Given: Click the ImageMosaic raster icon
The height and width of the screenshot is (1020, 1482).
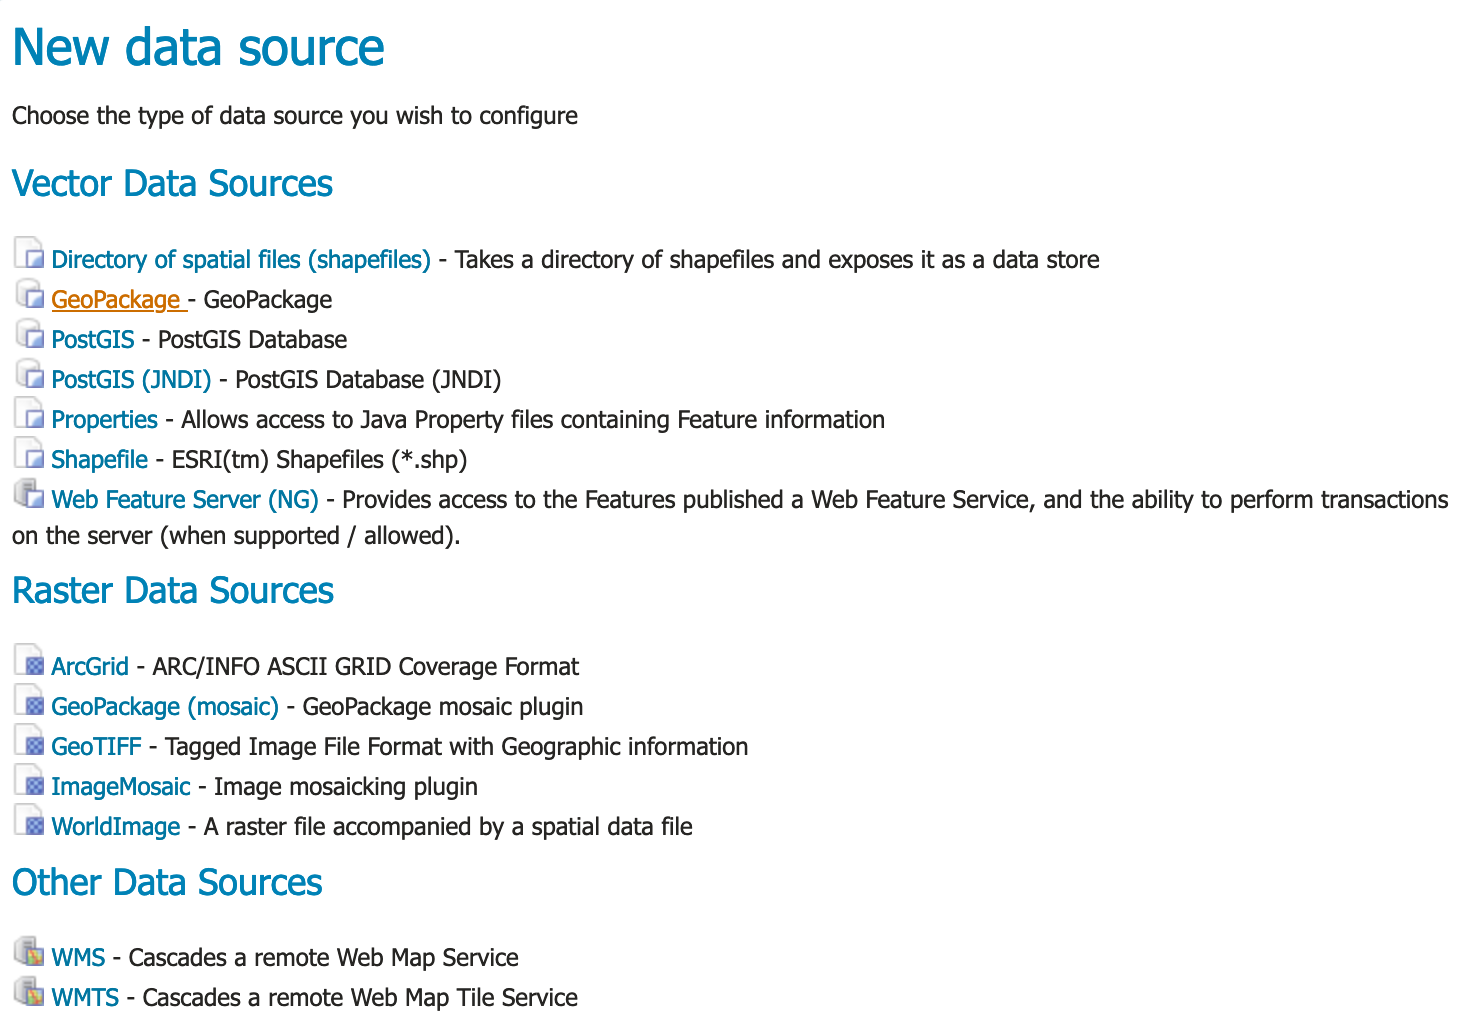Looking at the screenshot, I should [x=30, y=782].
